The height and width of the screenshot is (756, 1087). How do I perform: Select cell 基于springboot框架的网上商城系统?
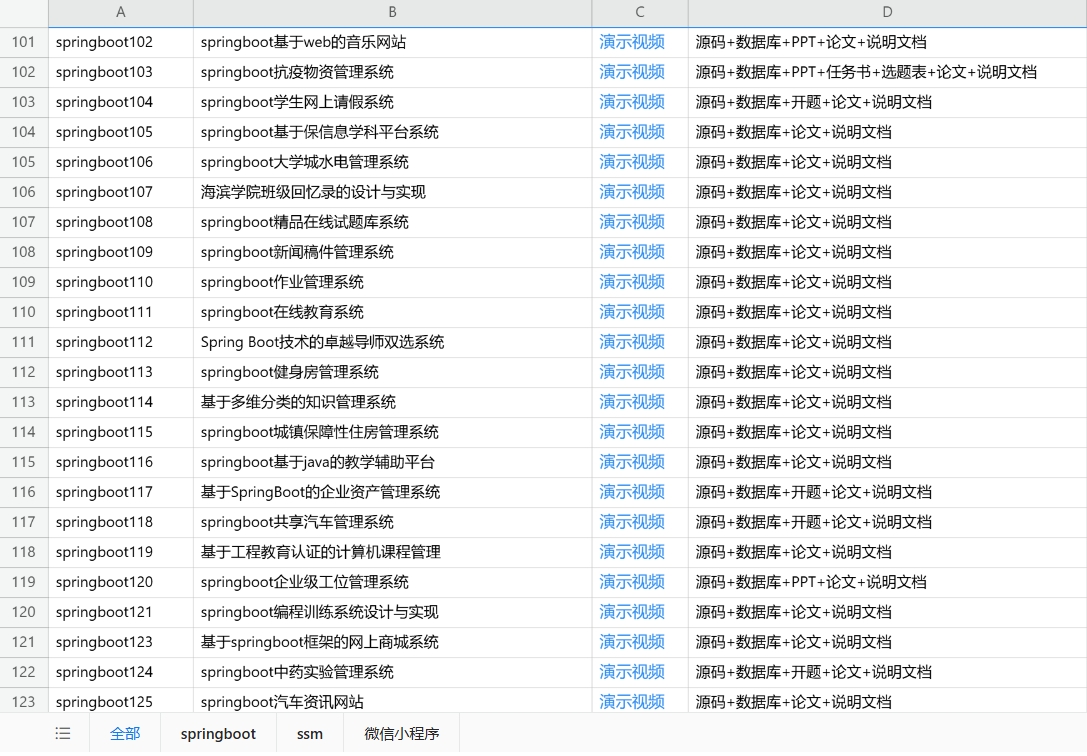[392, 642]
